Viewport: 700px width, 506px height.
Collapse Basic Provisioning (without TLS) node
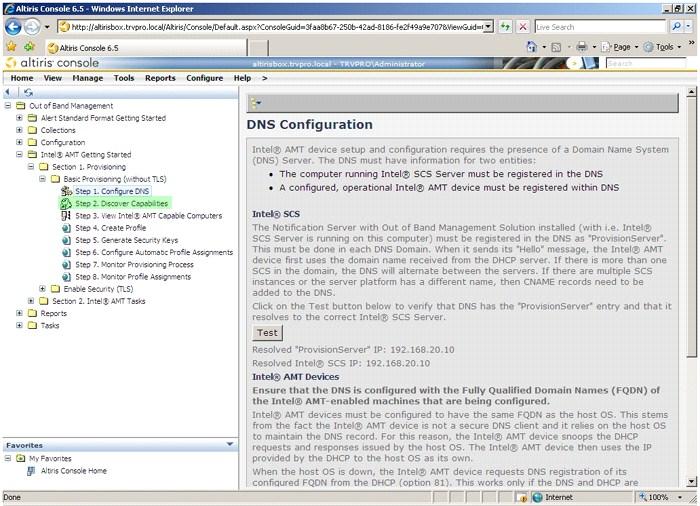[42, 179]
